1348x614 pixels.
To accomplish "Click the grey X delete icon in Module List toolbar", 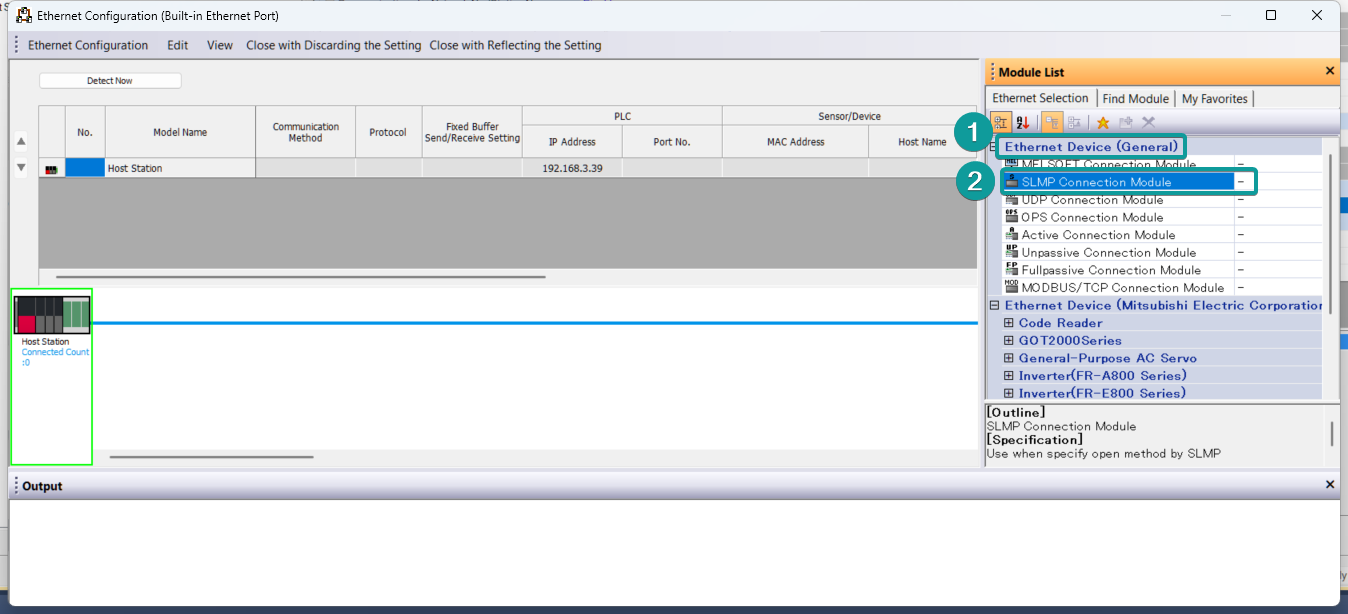I will tap(1148, 122).
